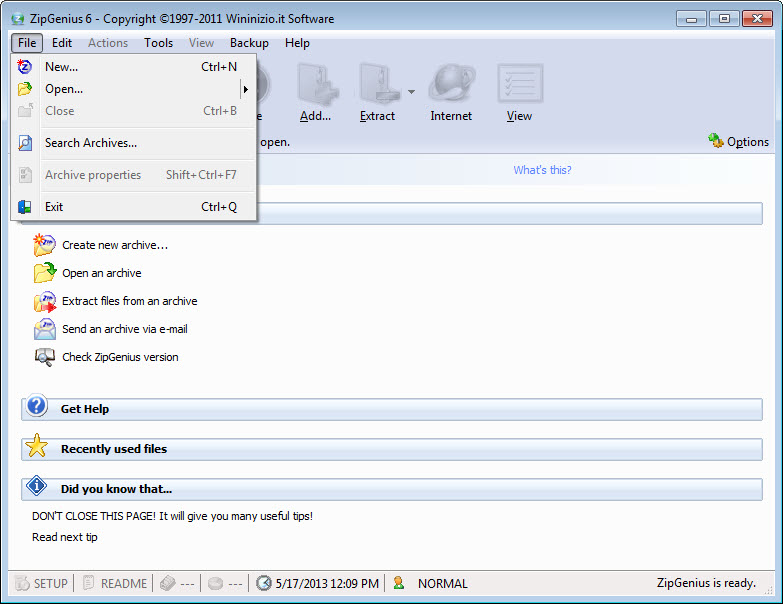This screenshot has width=783, height=604.
Task: Click the clock icon in status bar
Action: (x=264, y=583)
